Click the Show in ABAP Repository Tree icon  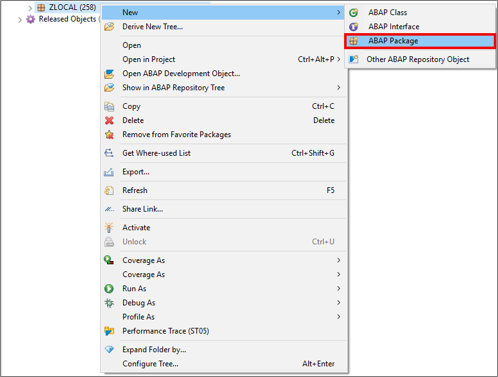[109, 88]
